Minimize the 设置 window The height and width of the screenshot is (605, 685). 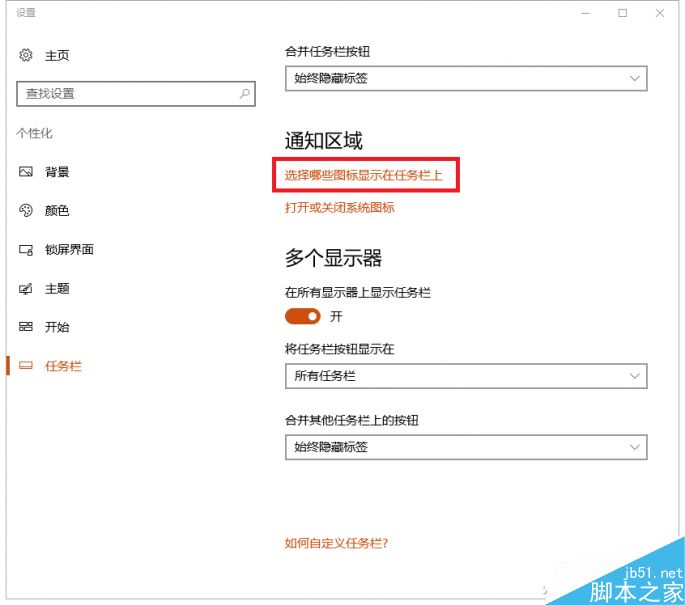click(x=585, y=13)
